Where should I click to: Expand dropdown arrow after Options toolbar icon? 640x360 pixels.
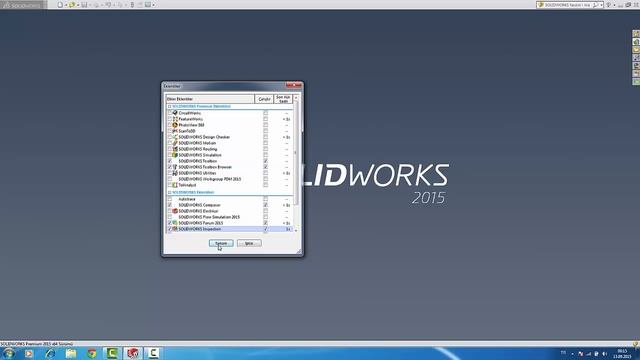pyautogui.click(x=154, y=5)
